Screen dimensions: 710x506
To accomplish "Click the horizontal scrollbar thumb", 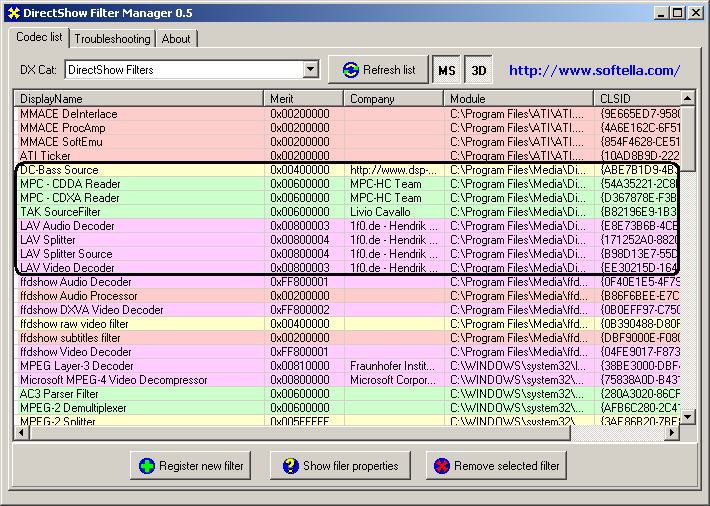I will [x=299, y=433].
